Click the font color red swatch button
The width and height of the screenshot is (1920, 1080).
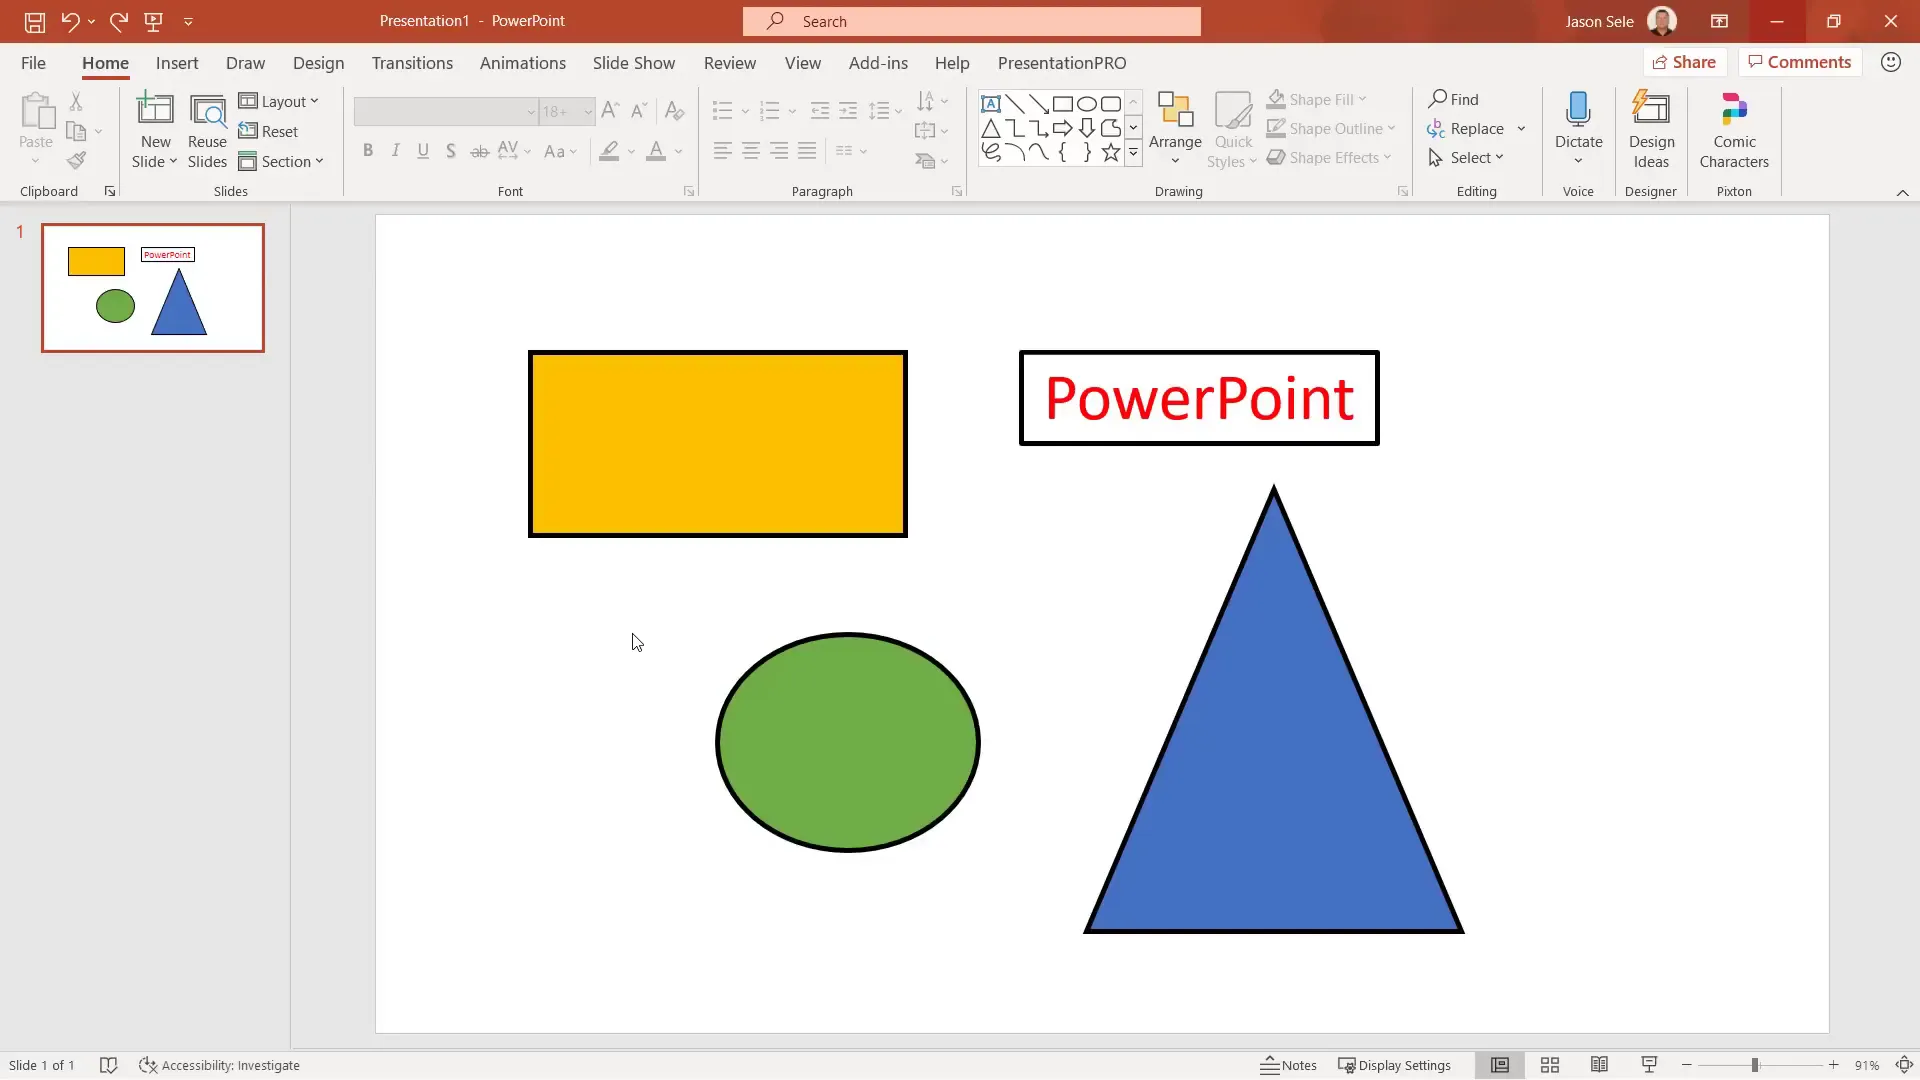[x=656, y=151]
